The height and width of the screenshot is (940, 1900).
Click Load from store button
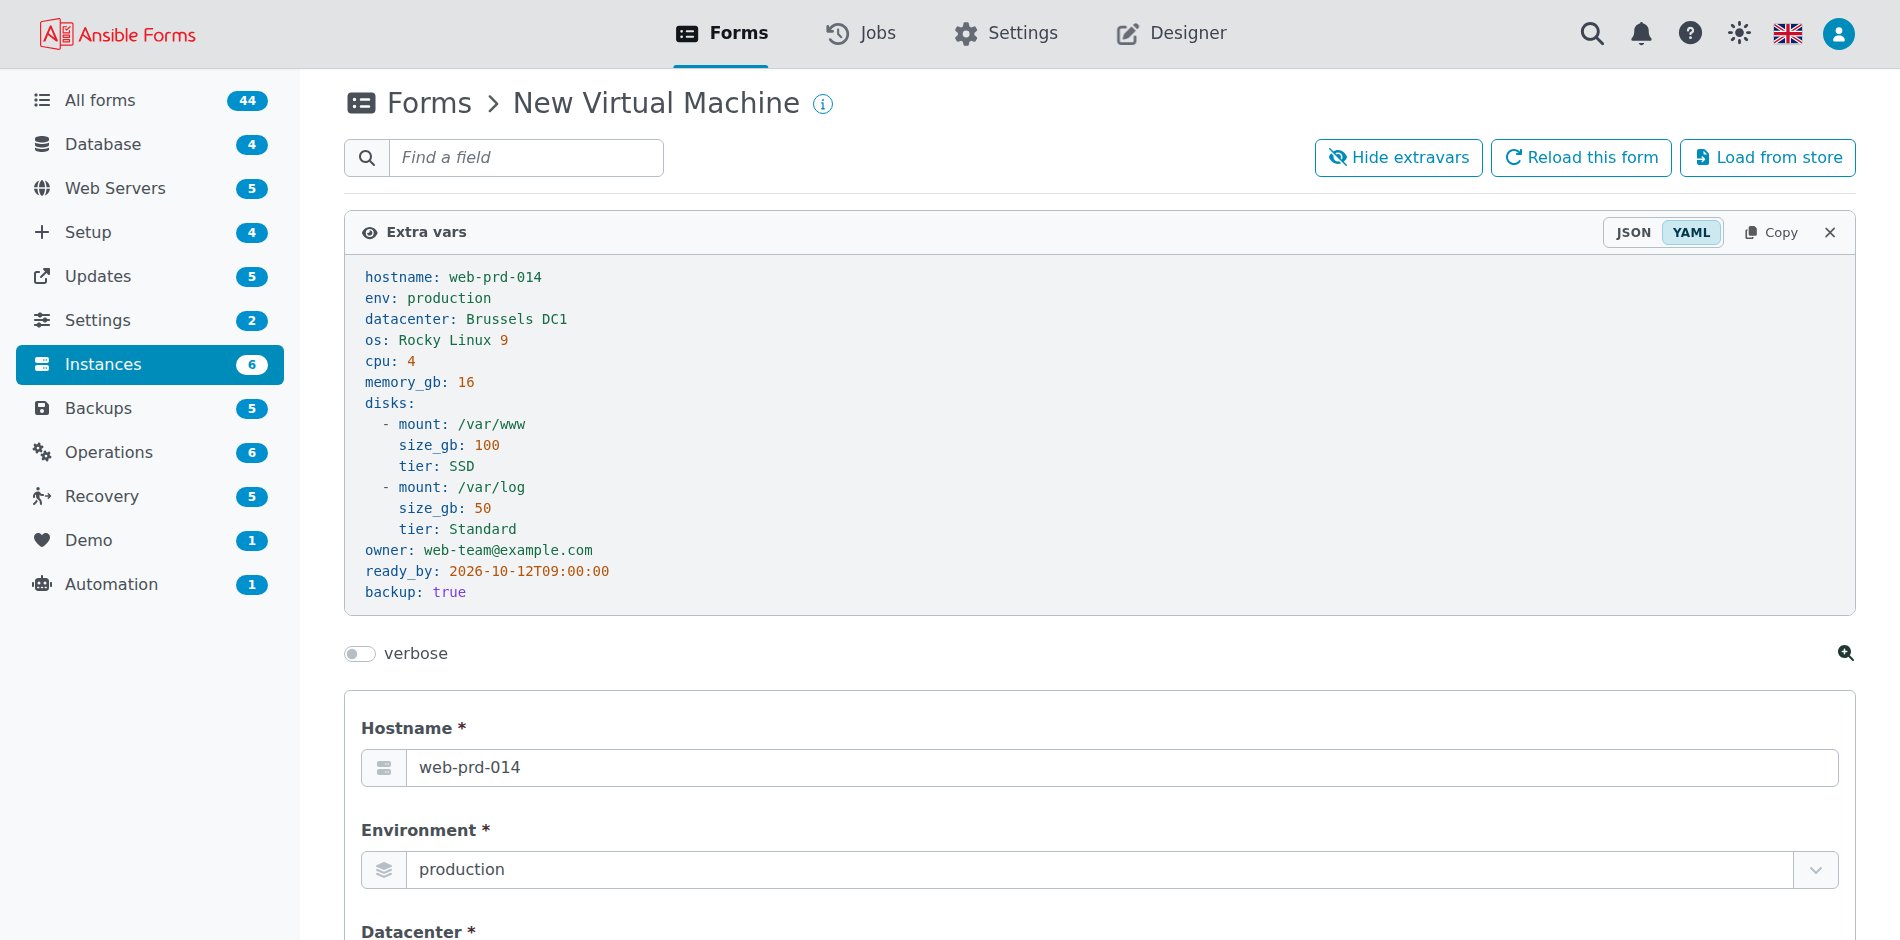click(x=1768, y=158)
